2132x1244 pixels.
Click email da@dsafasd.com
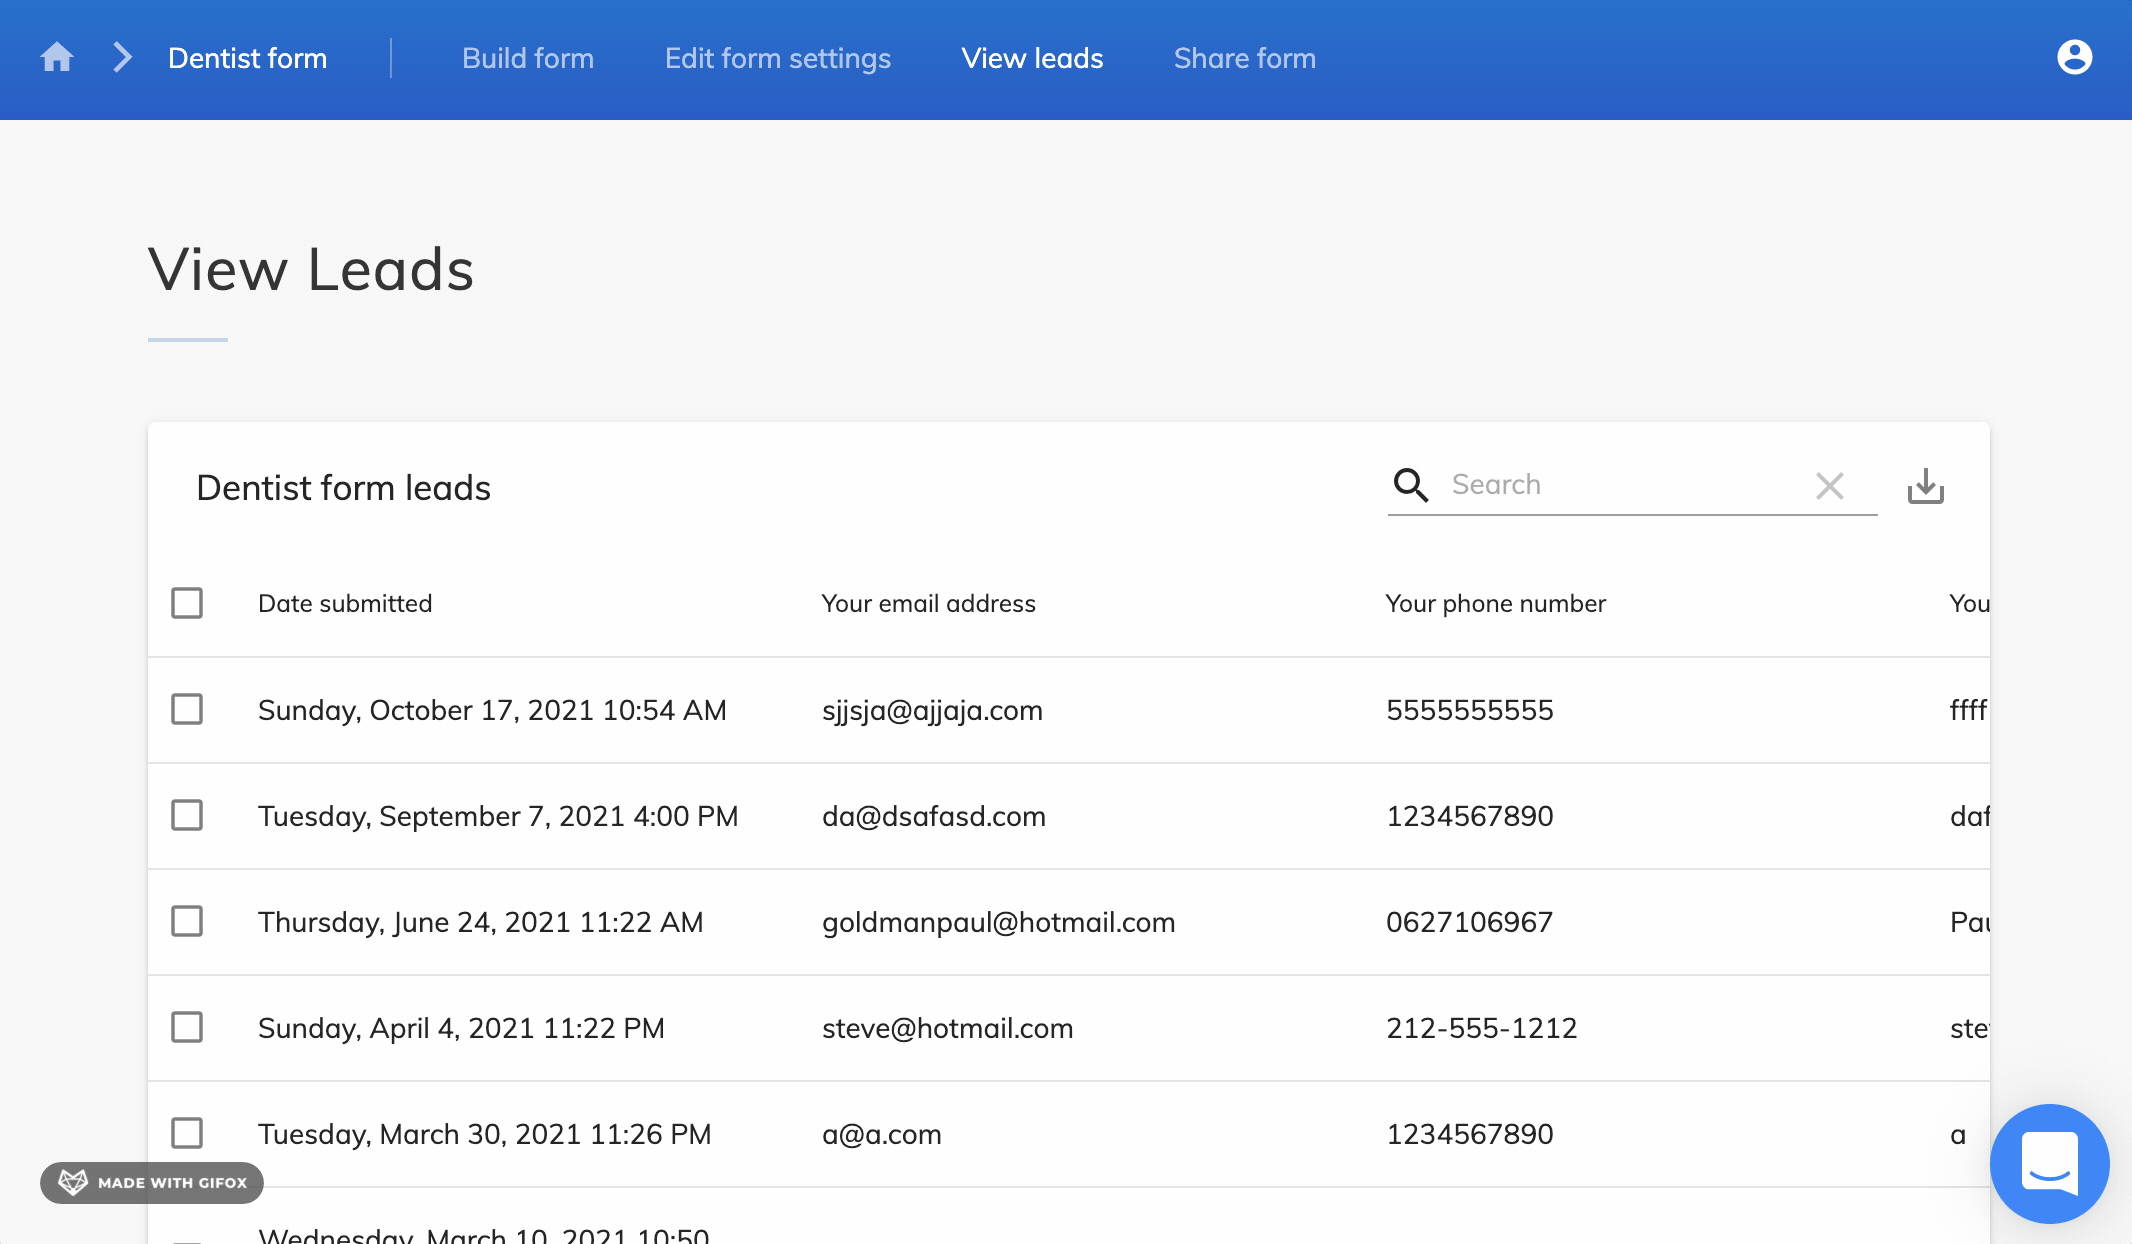point(934,816)
